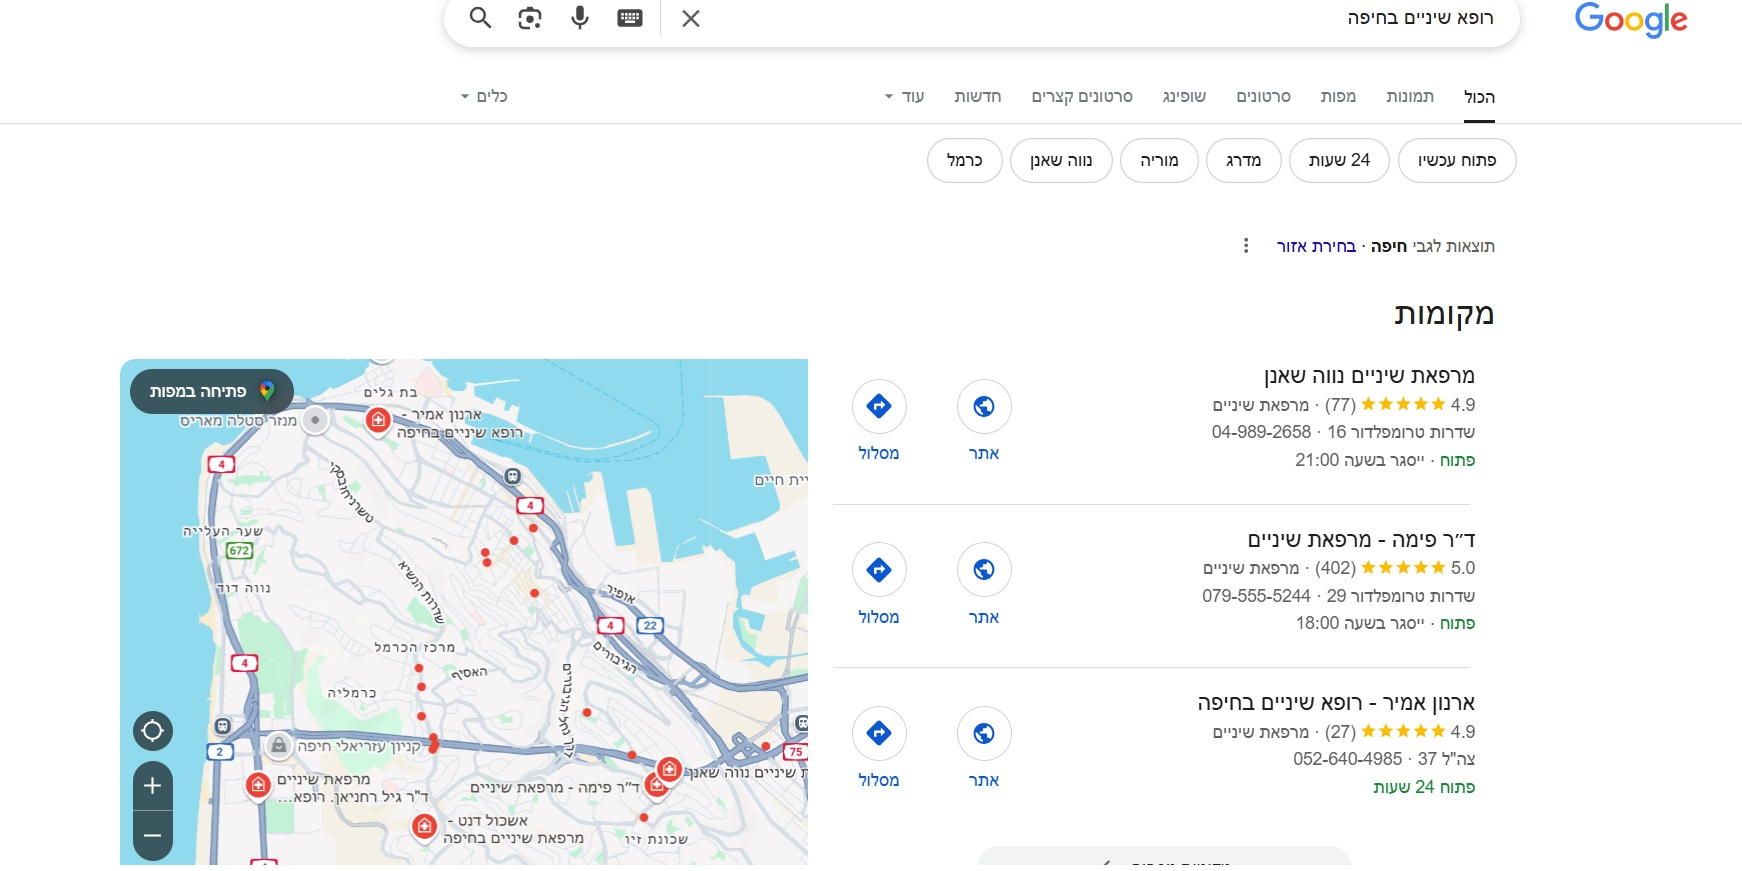Zoom in the map with plus
The image size is (1742, 871).
(x=153, y=786)
